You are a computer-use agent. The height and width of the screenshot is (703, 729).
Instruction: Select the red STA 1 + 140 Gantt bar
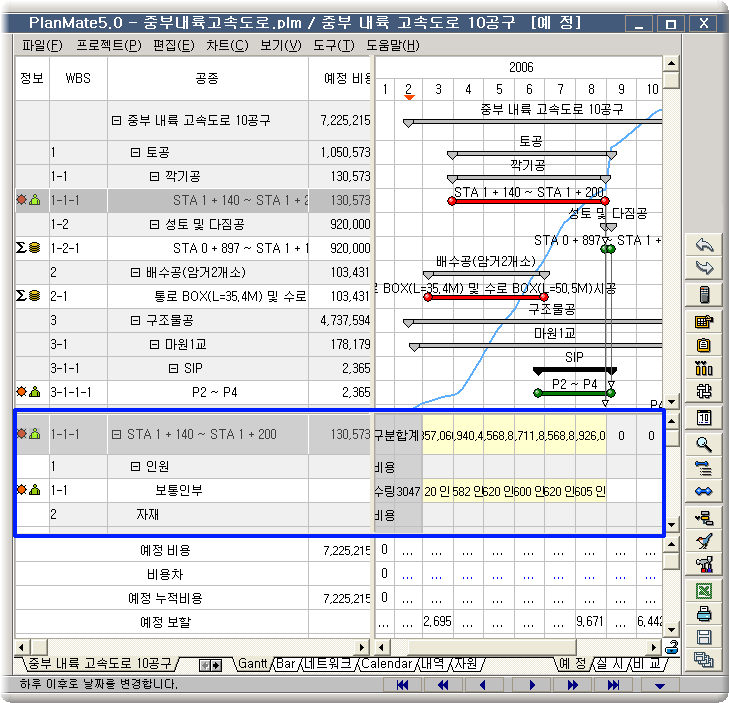coord(528,201)
